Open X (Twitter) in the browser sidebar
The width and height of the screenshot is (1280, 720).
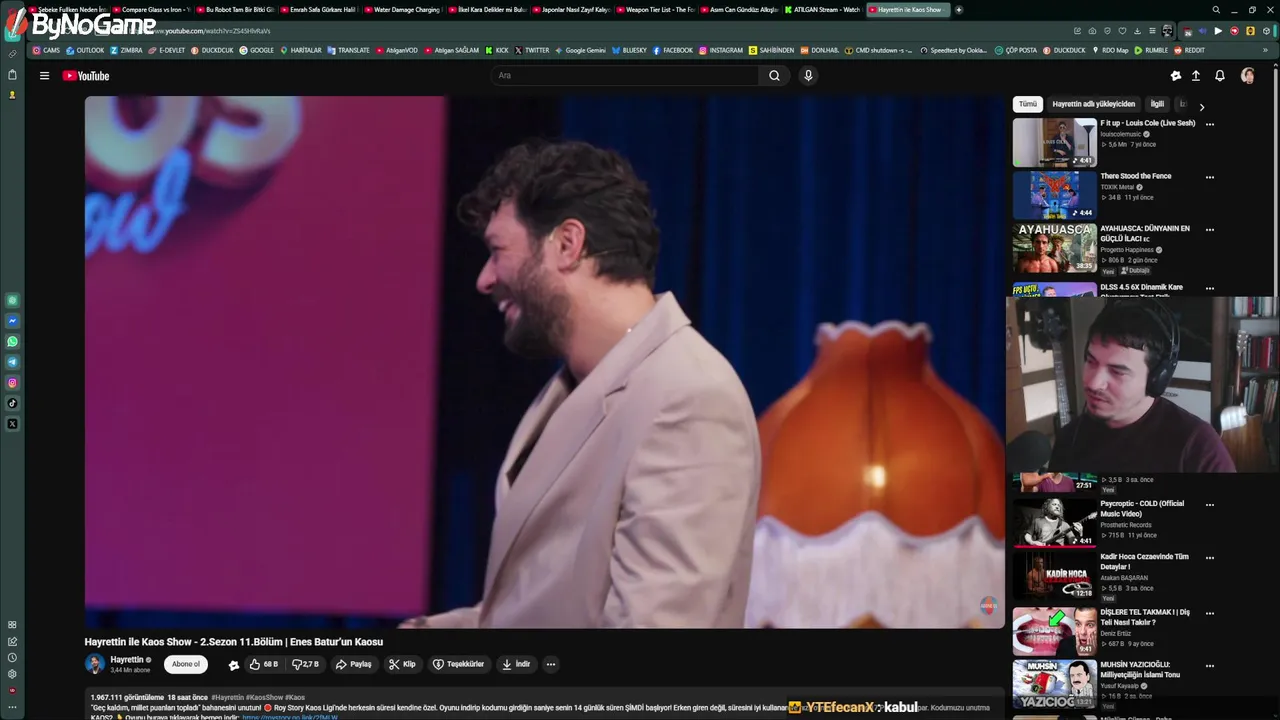[x=12, y=424]
